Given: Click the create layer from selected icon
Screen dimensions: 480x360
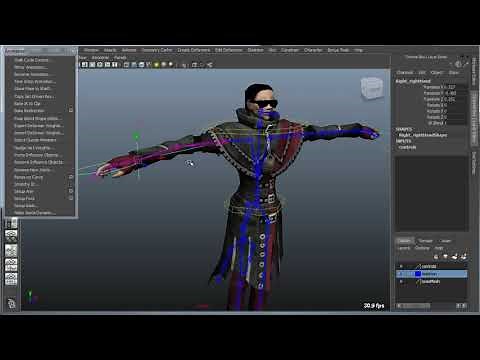Looking at the screenshot, I should [464, 257].
